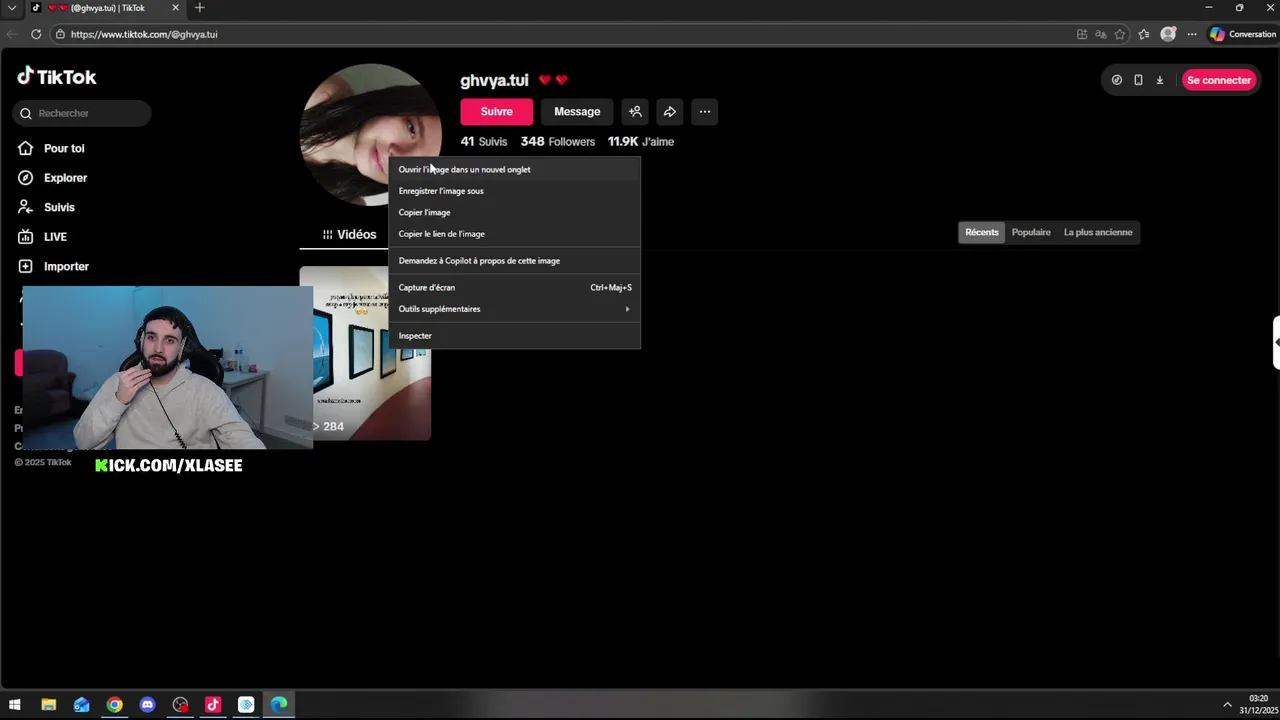Image resolution: width=1280 pixels, height=720 pixels.
Task: Show hidden system tray icons
Action: click(x=1227, y=705)
